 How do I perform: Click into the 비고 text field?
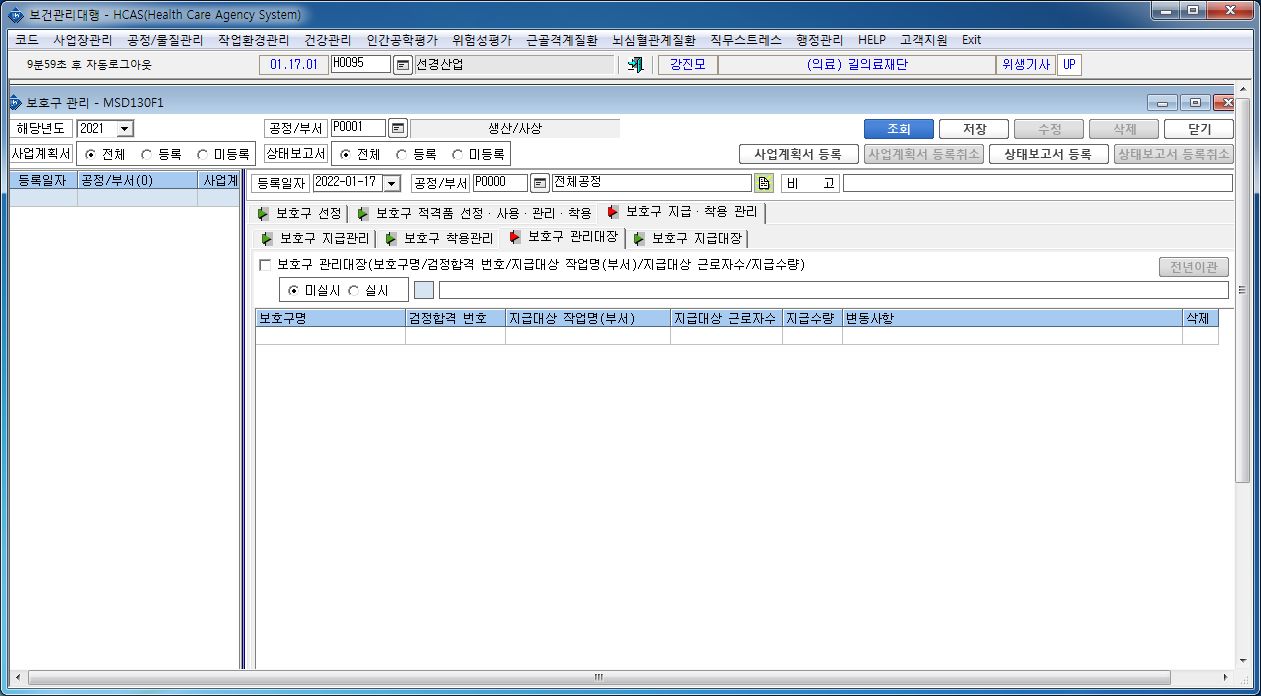1038,183
